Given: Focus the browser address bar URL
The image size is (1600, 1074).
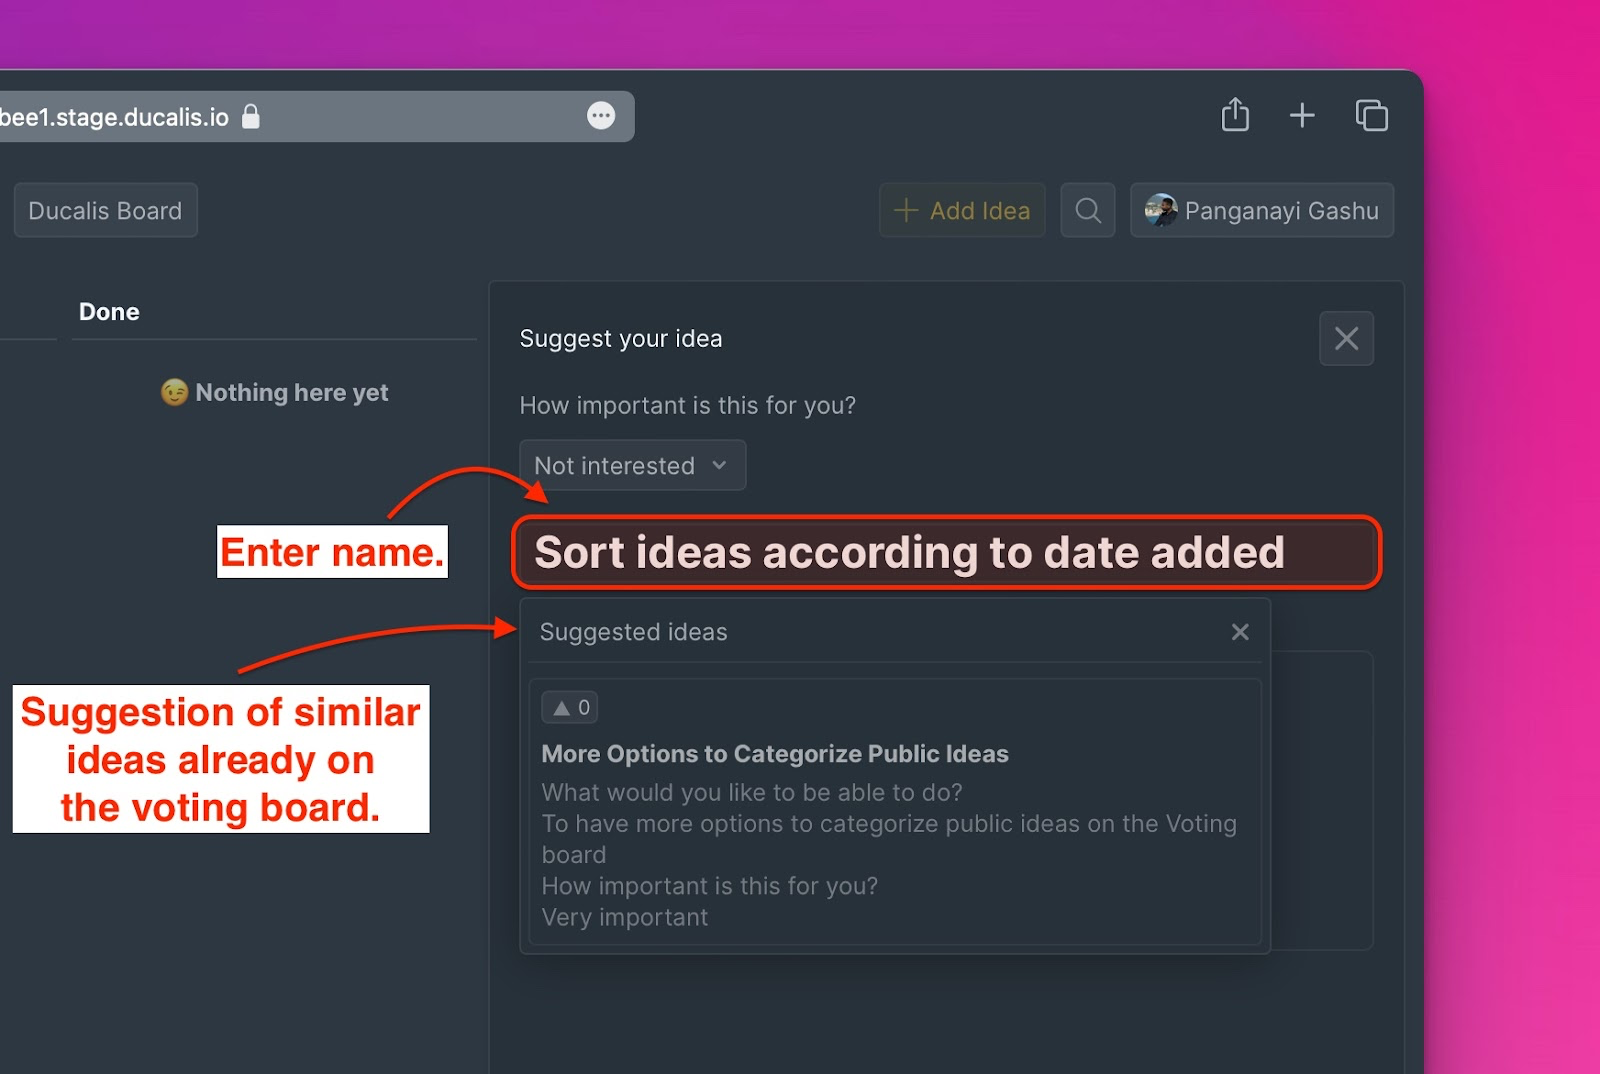Looking at the screenshot, I should 115,117.
